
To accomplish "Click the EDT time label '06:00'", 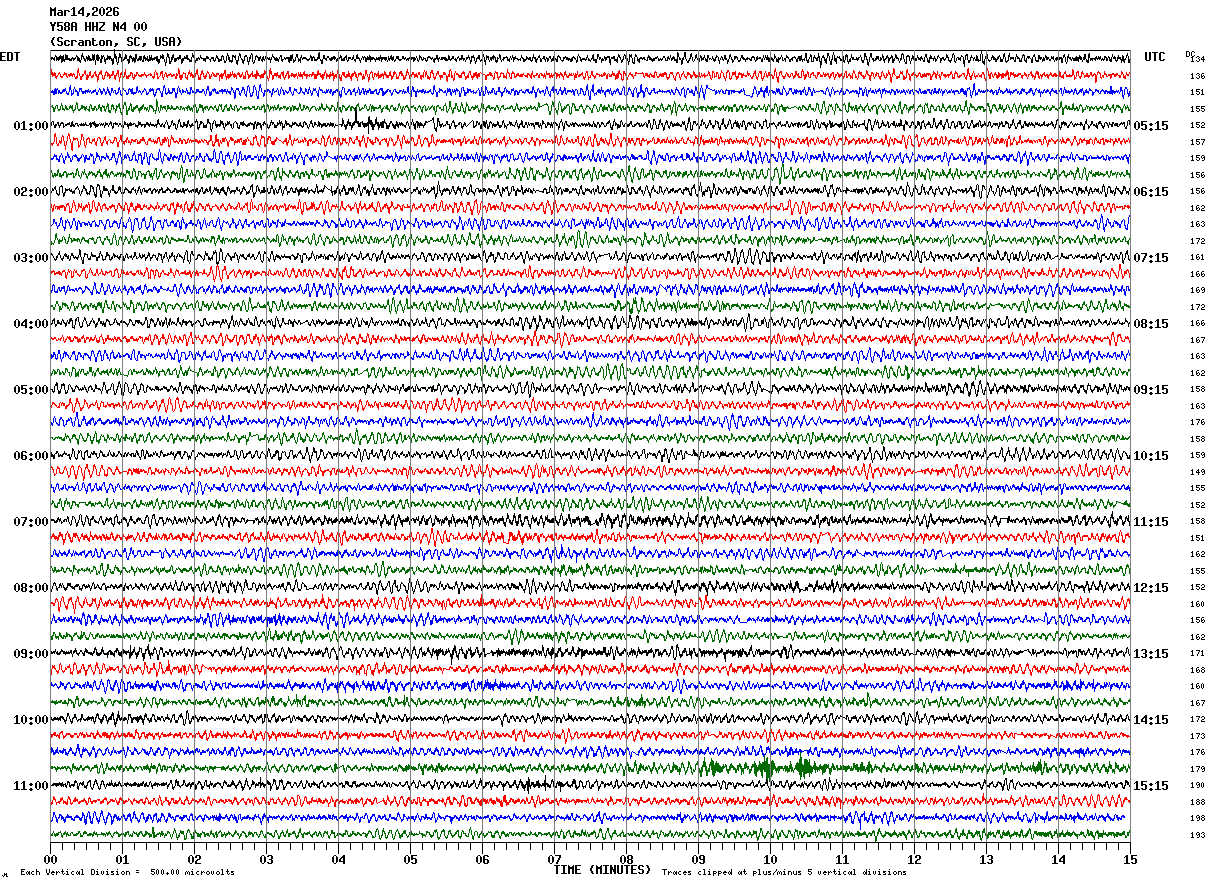I will tap(30, 456).
